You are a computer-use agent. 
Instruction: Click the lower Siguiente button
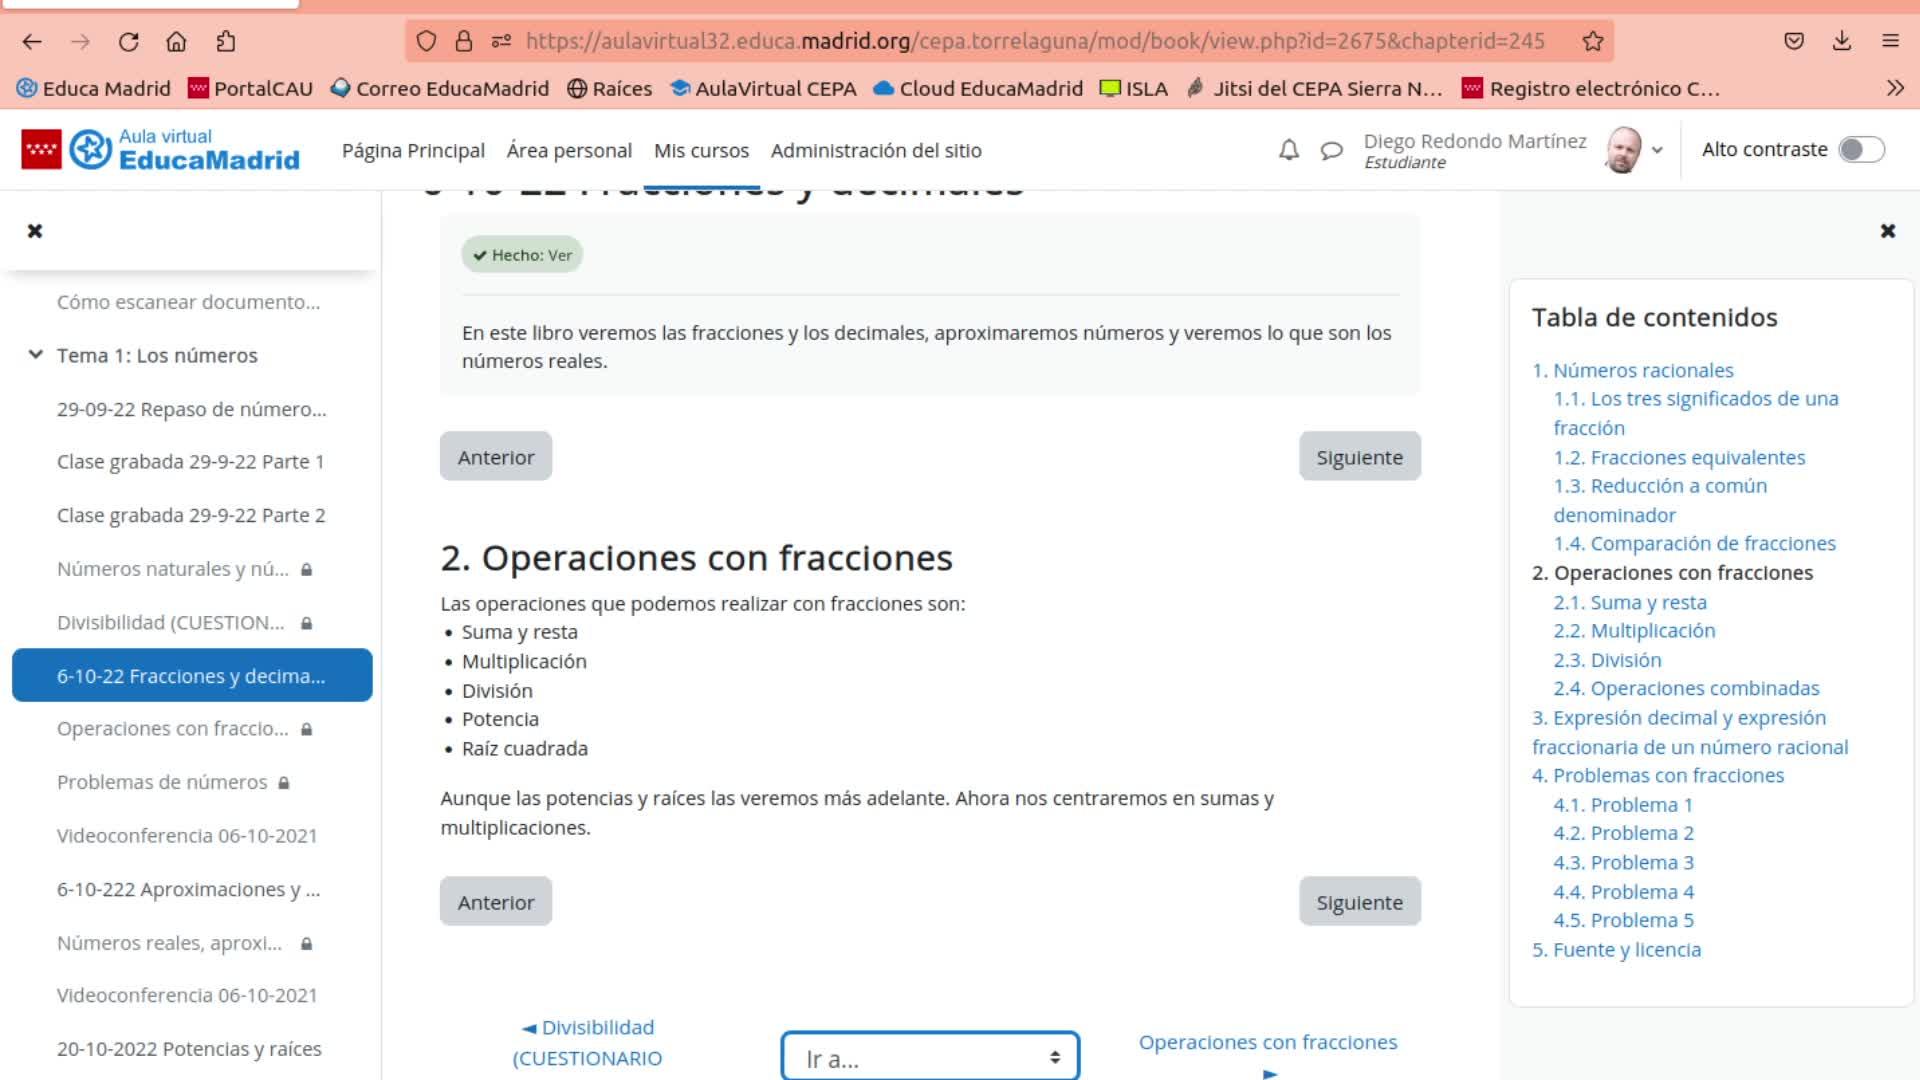click(1359, 902)
